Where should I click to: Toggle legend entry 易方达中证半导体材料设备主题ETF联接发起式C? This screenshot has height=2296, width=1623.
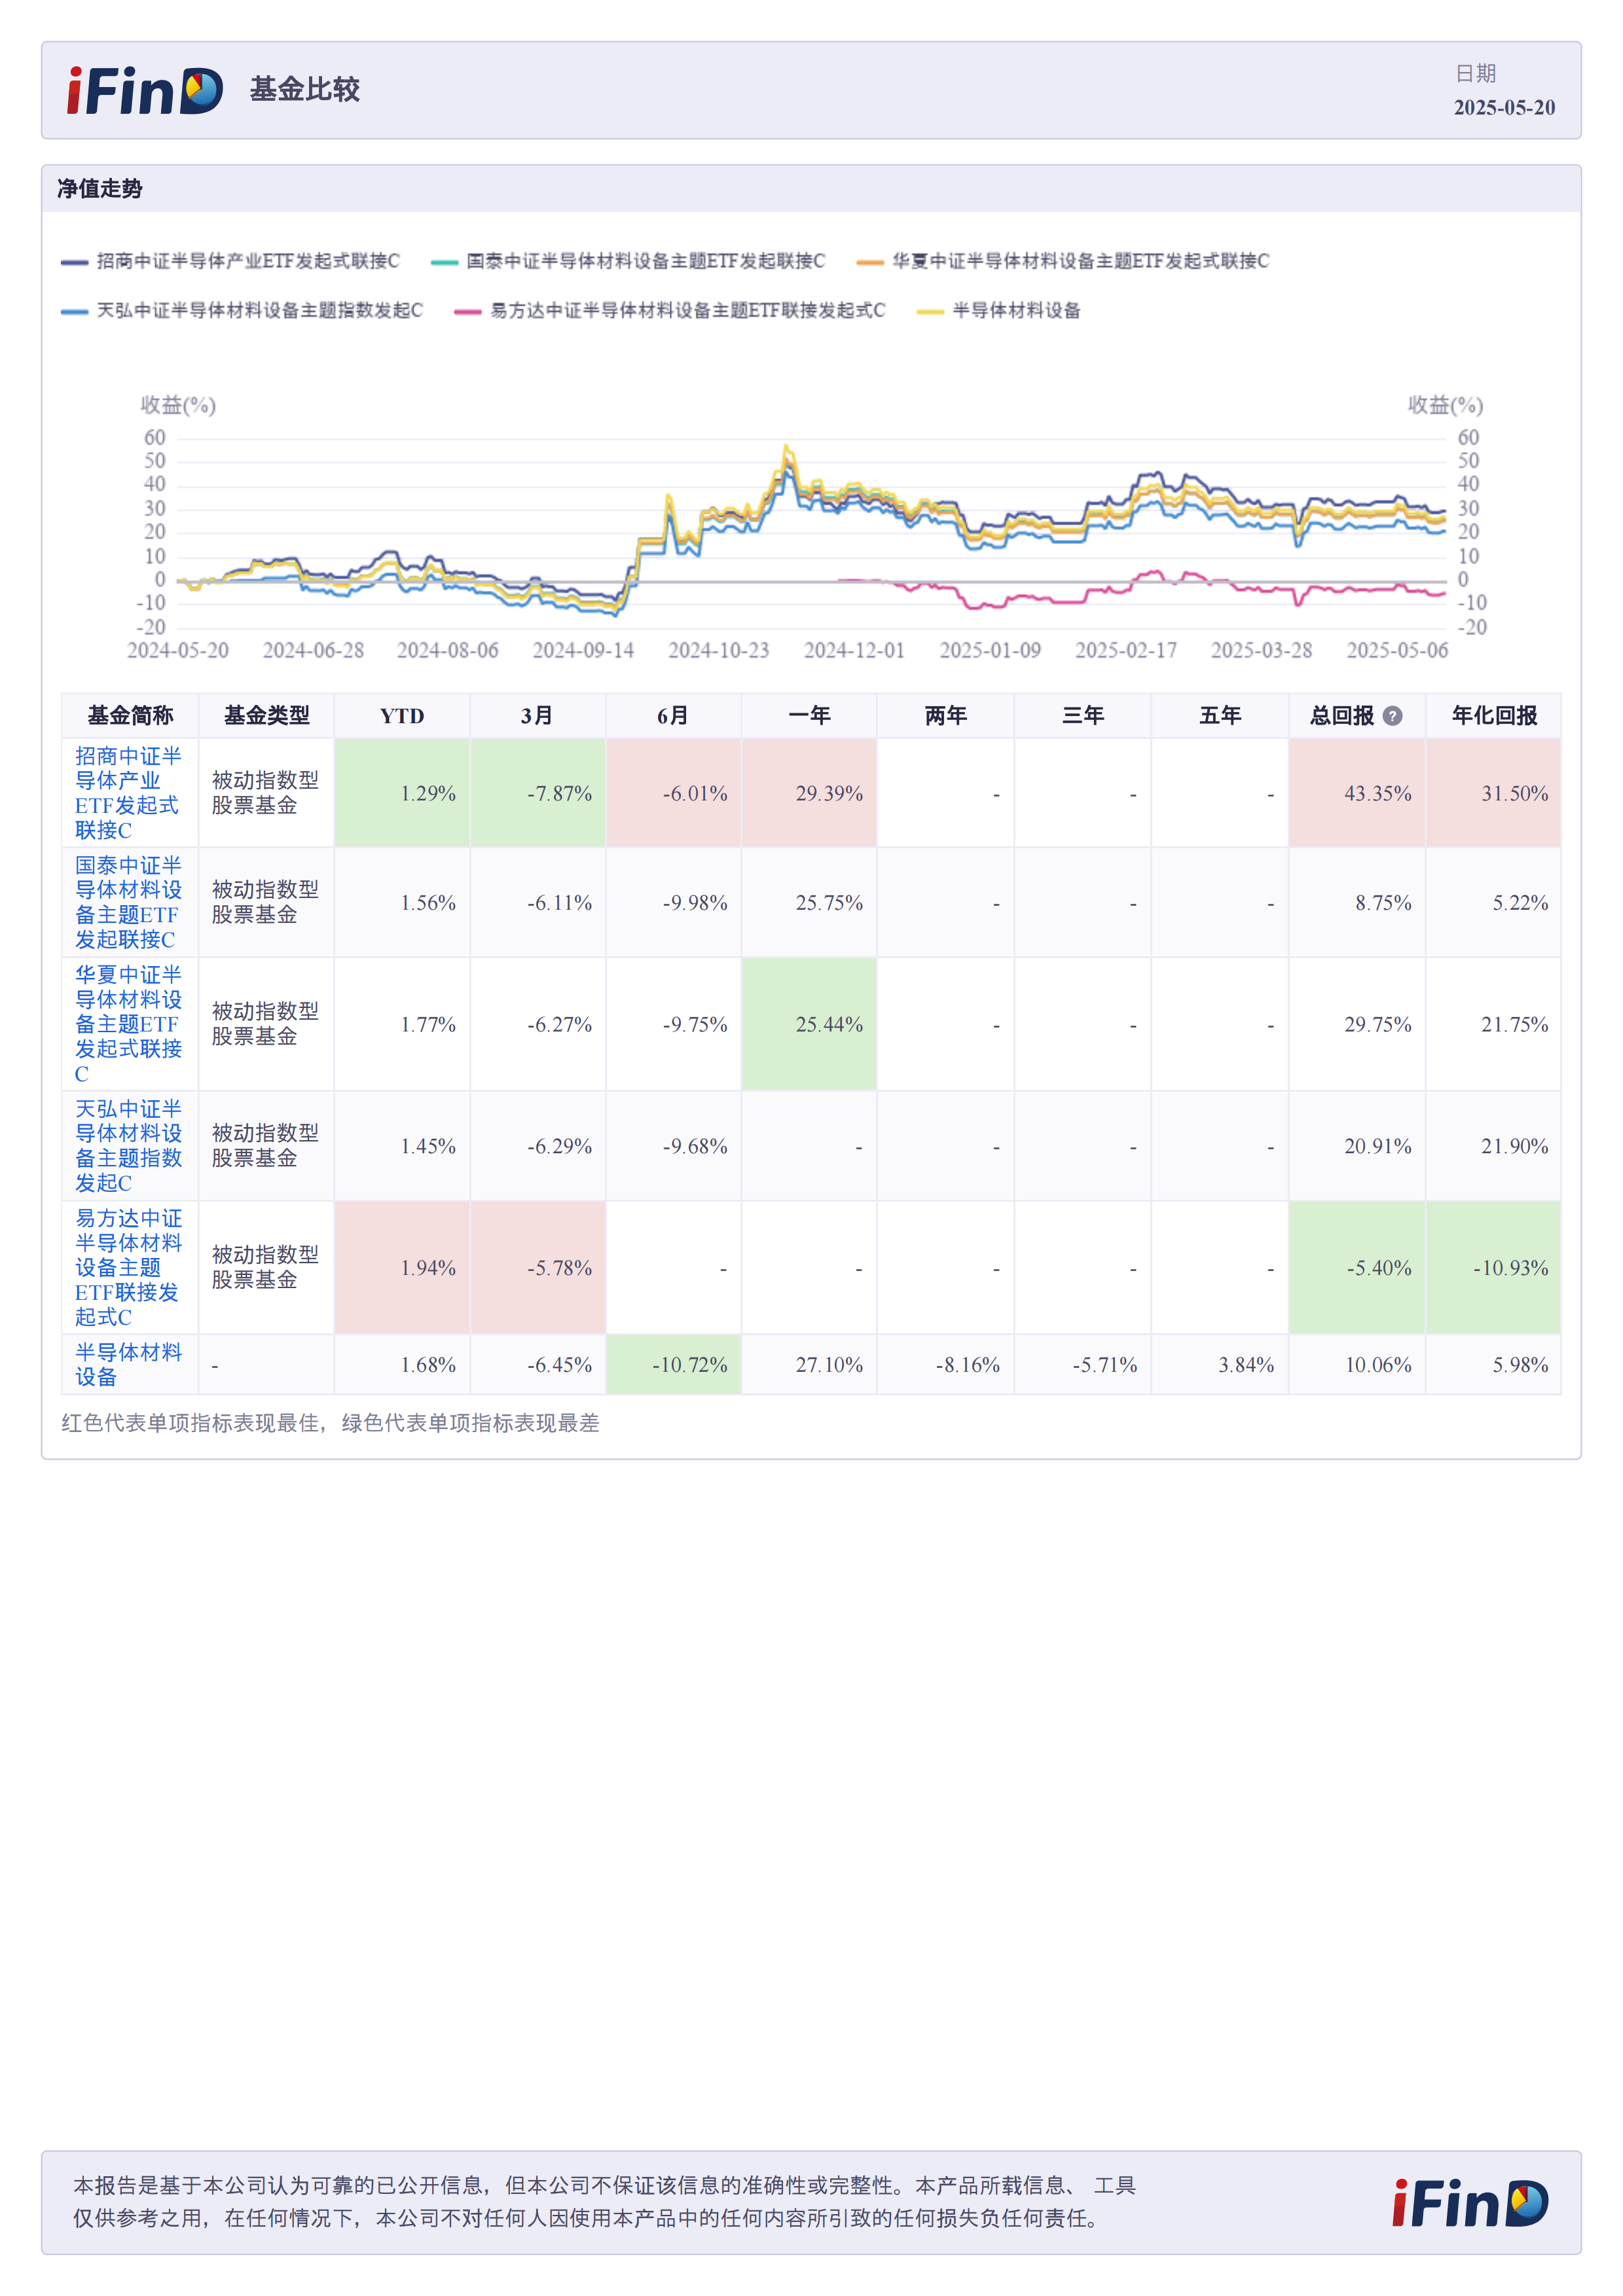tap(670, 311)
